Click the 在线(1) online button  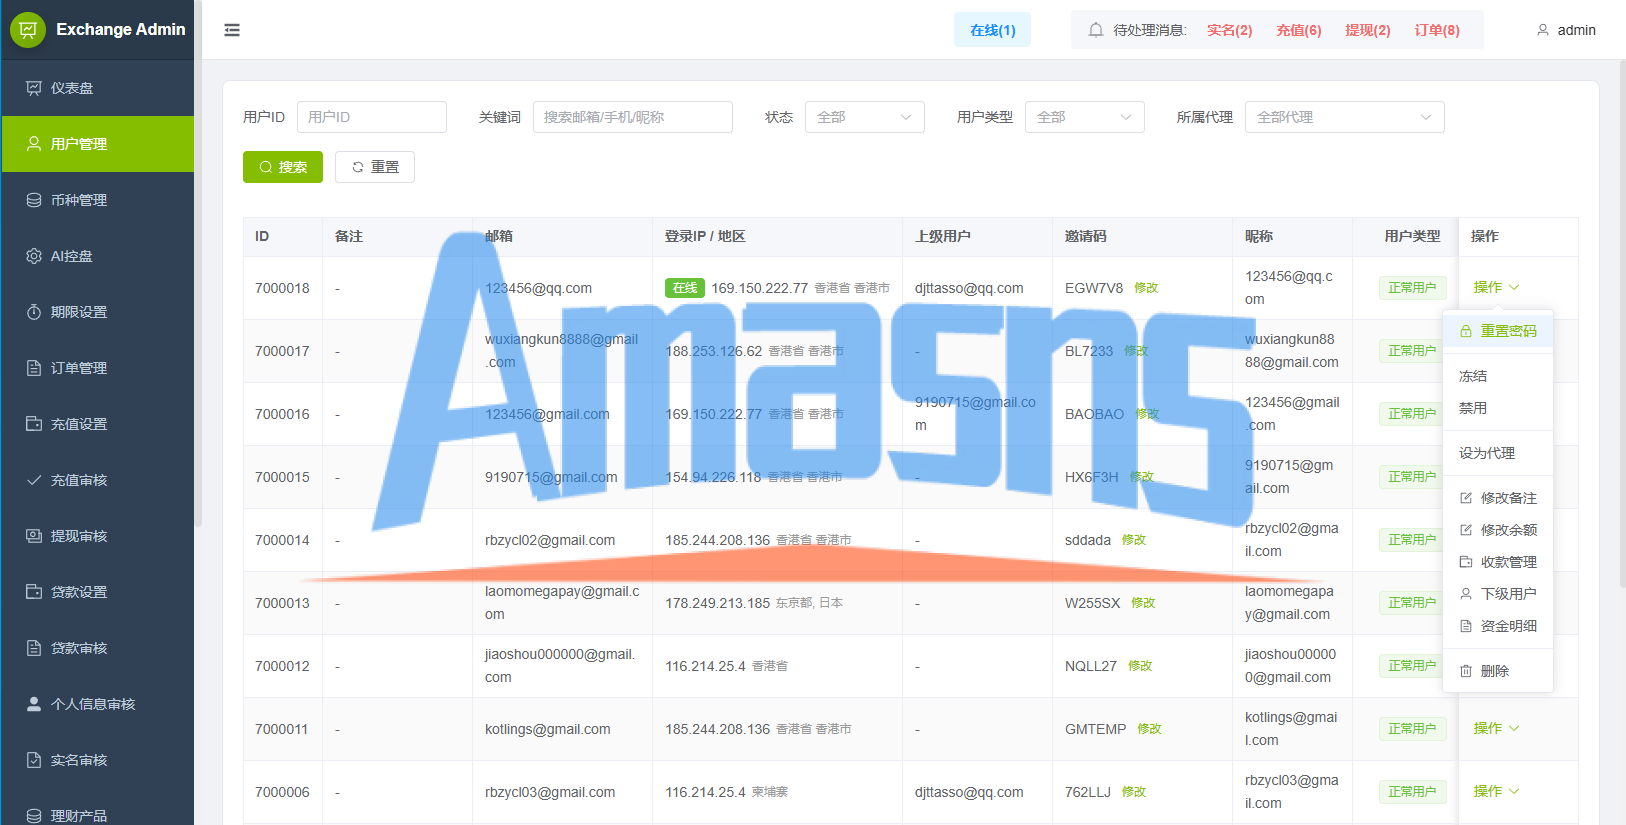tap(992, 30)
